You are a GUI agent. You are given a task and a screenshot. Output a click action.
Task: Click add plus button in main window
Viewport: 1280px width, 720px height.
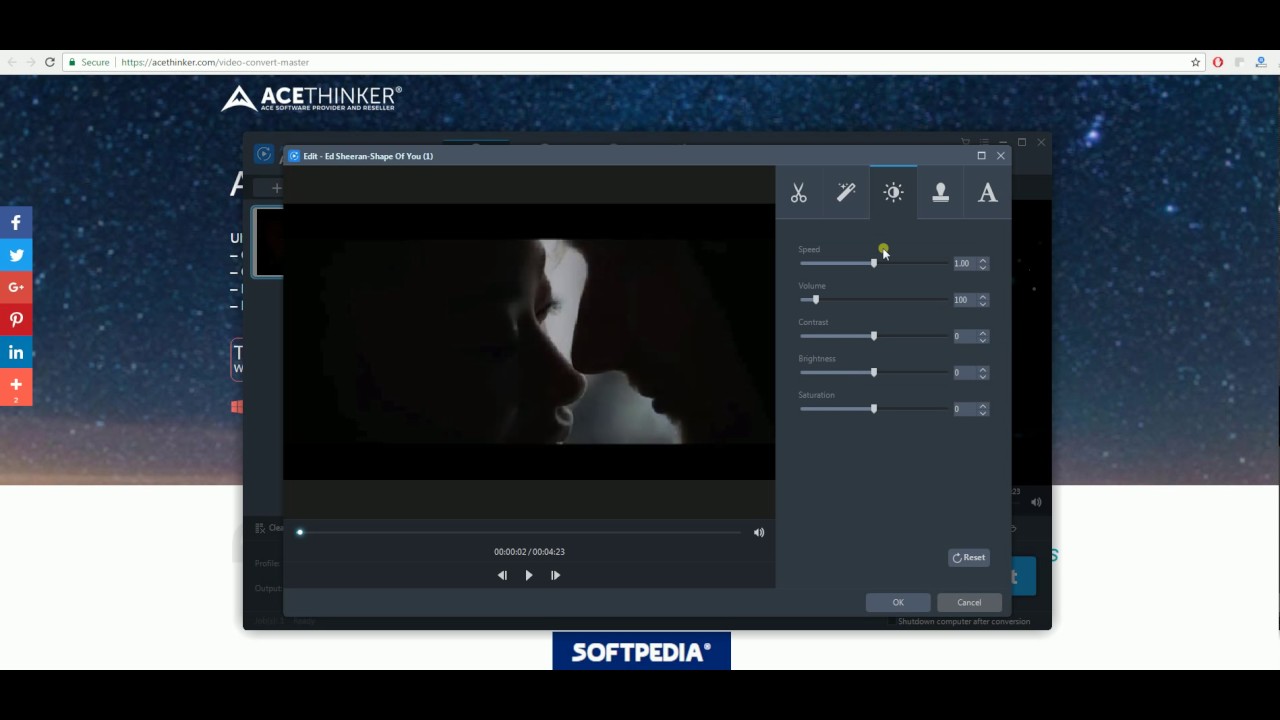point(277,188)
